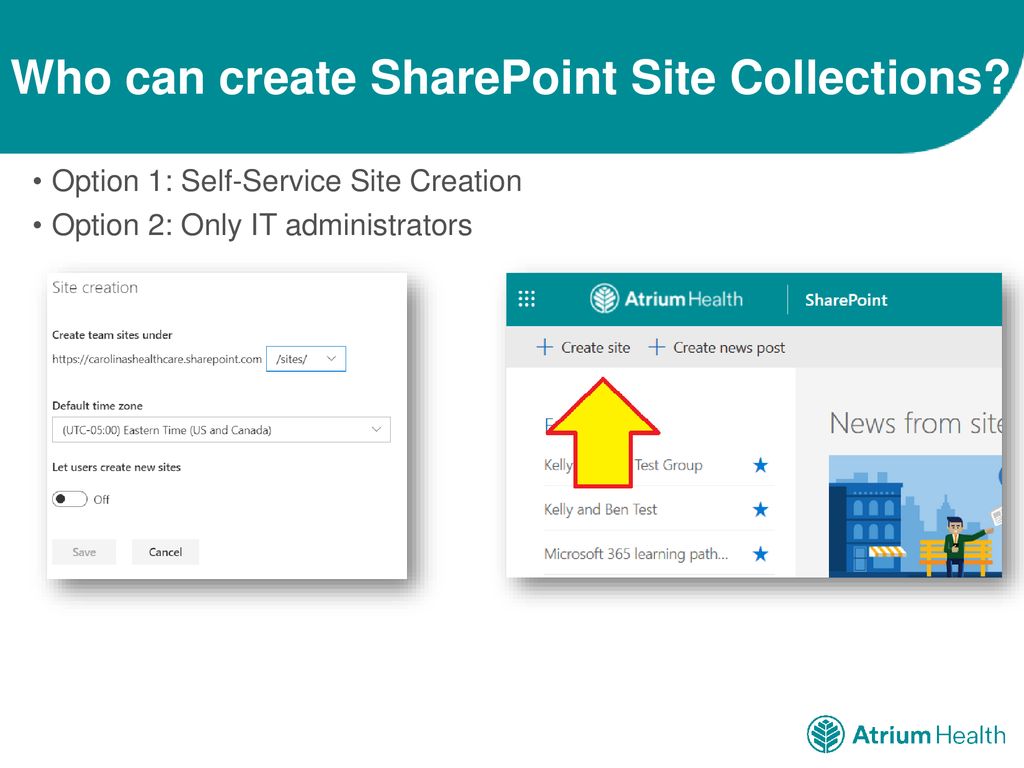
Task: Expand the Default time zone dropdown
Action: coord(221,430)
